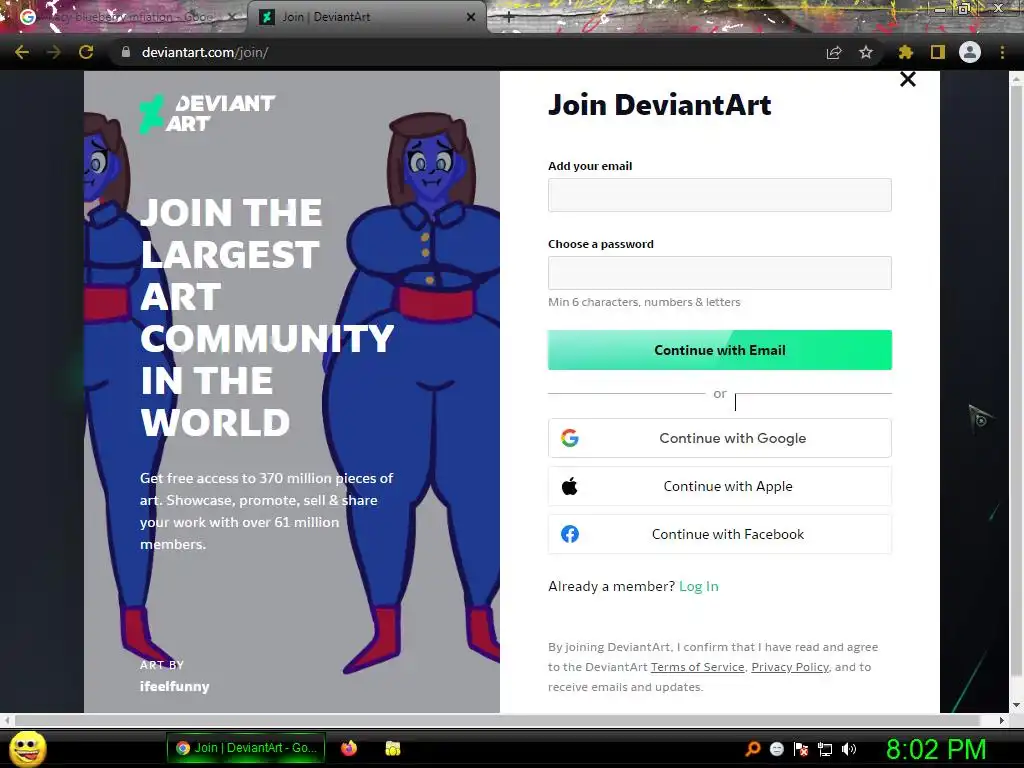Bookmark this page with the star icon
The image size is (1024, 768).
click(x=866, y=52)
